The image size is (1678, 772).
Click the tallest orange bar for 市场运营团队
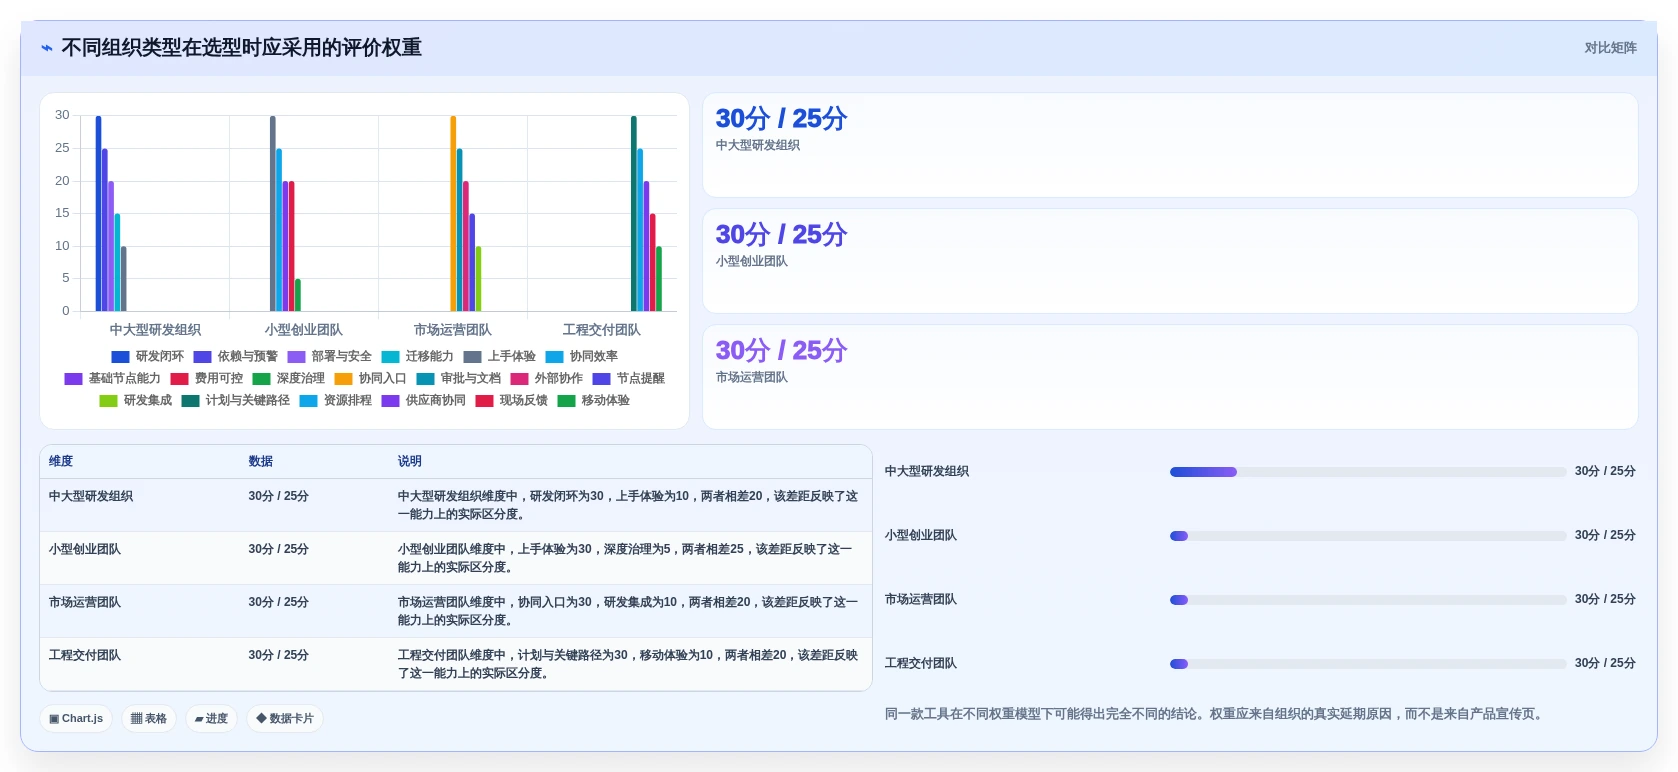[x=453, y=213]
